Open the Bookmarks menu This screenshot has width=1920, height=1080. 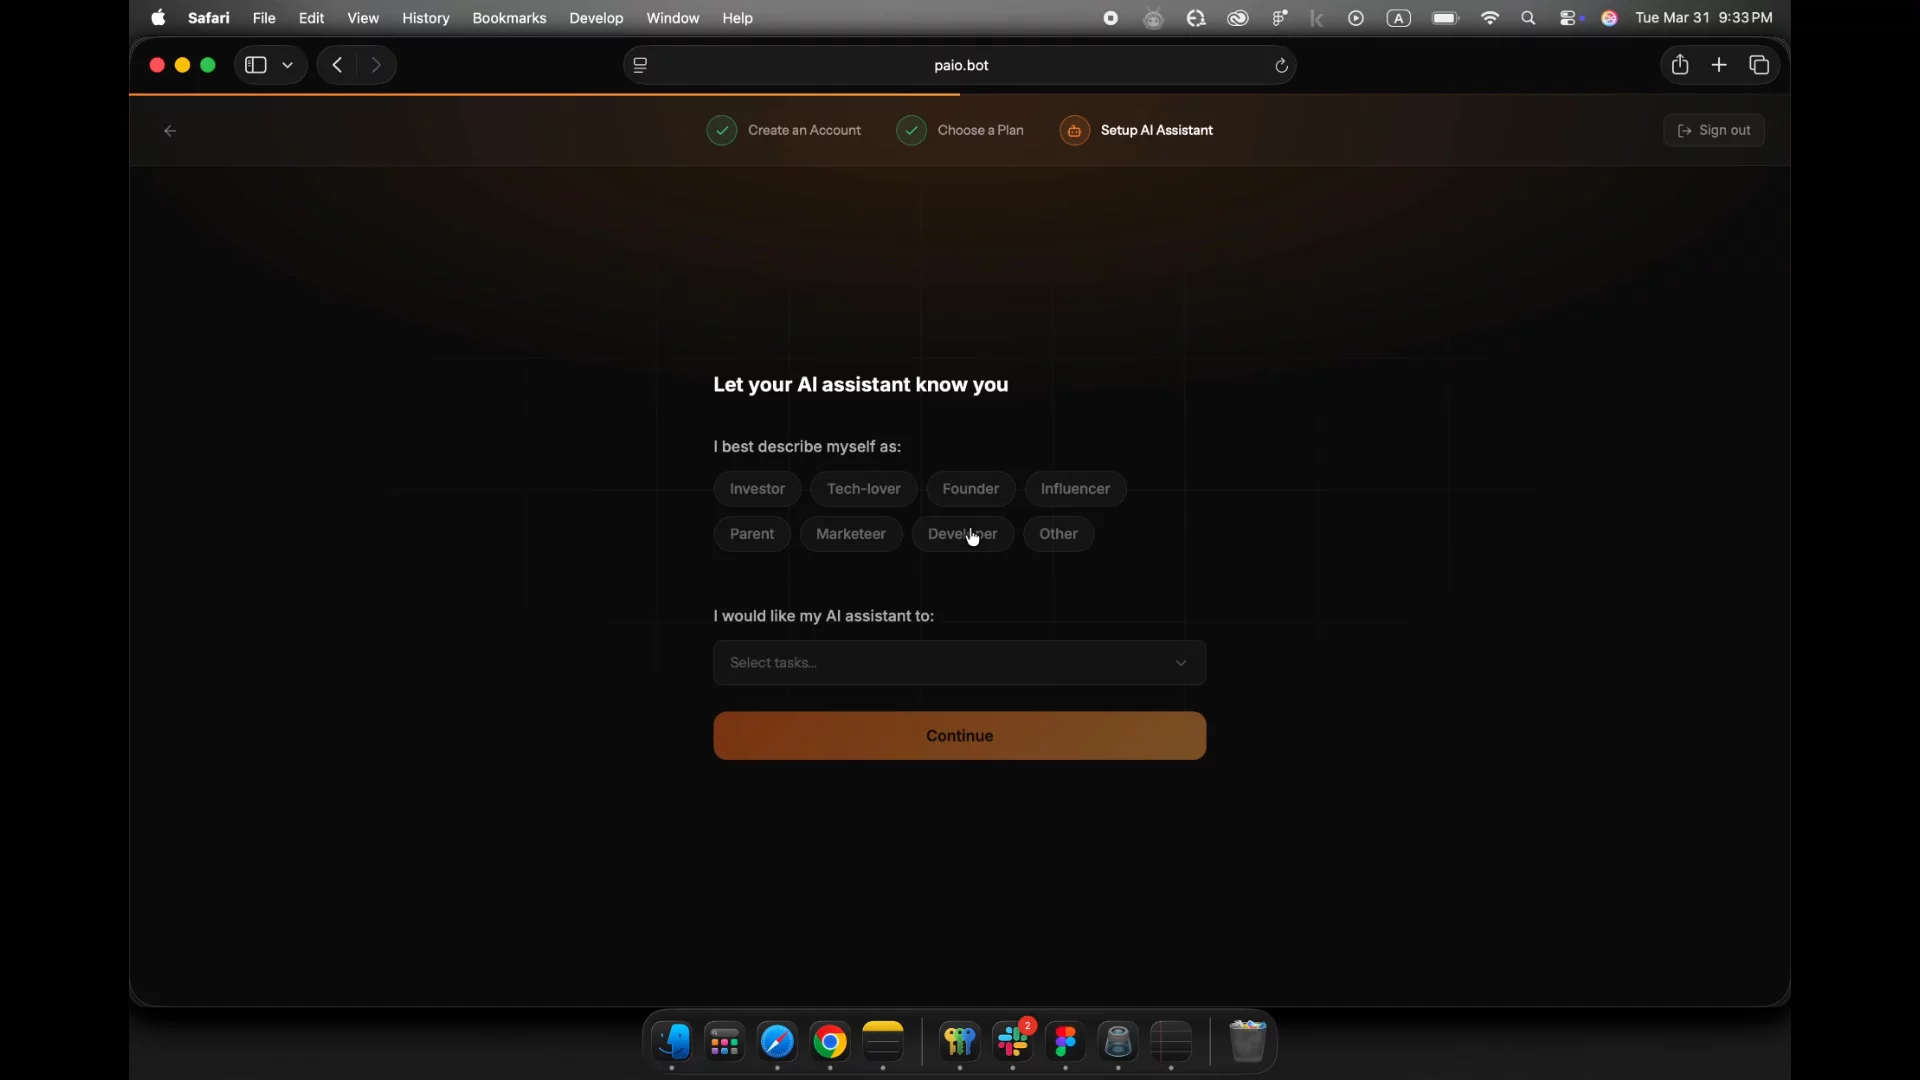(x=510, y=18)
